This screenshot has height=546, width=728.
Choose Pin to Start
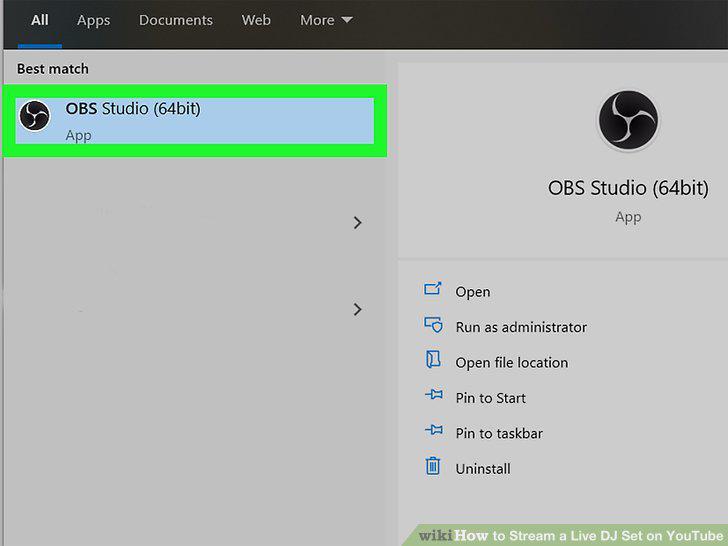(x=490, y=398)
